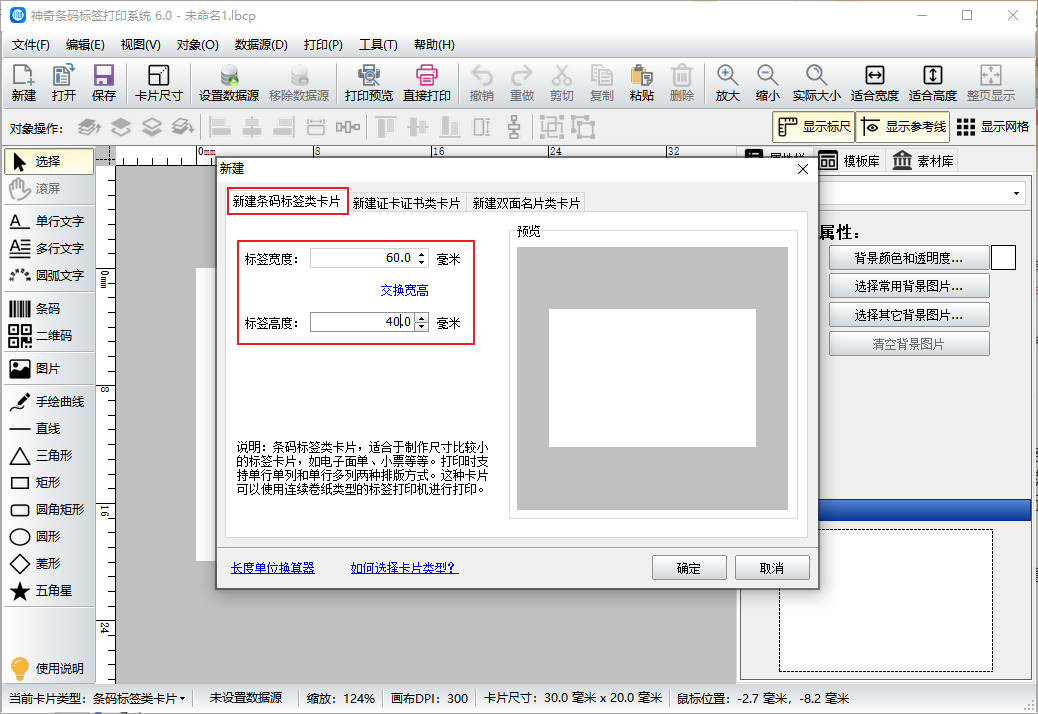Toggle 显示网格 grid display
The image size is (1038, 714).
click(x=993, y=126)
